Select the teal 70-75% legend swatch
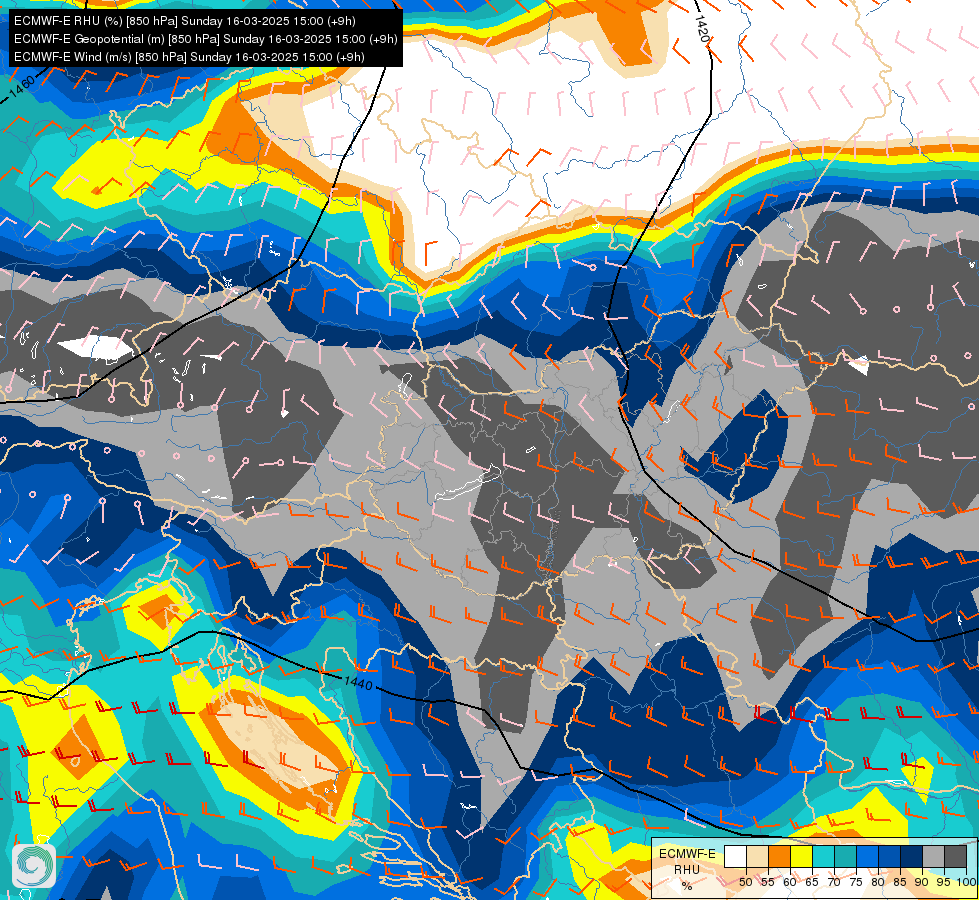 tap(845, 856)
